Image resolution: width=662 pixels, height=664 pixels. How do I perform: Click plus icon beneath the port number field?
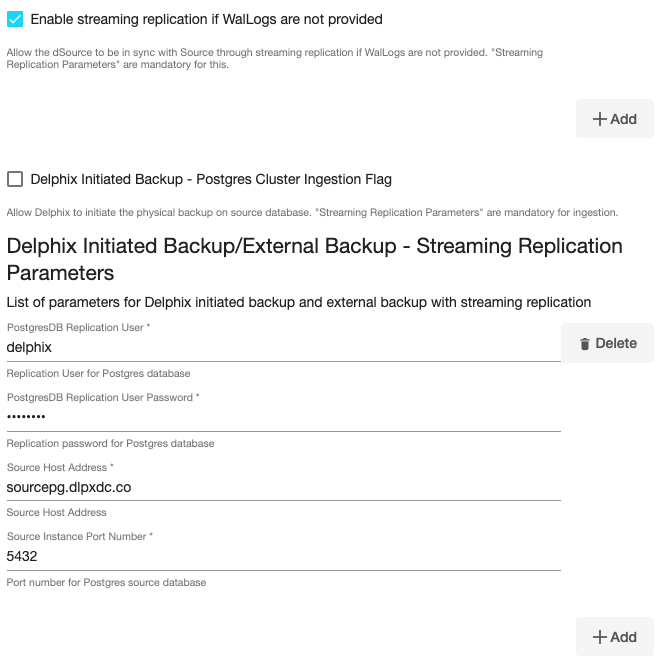[x=600, y=637]
